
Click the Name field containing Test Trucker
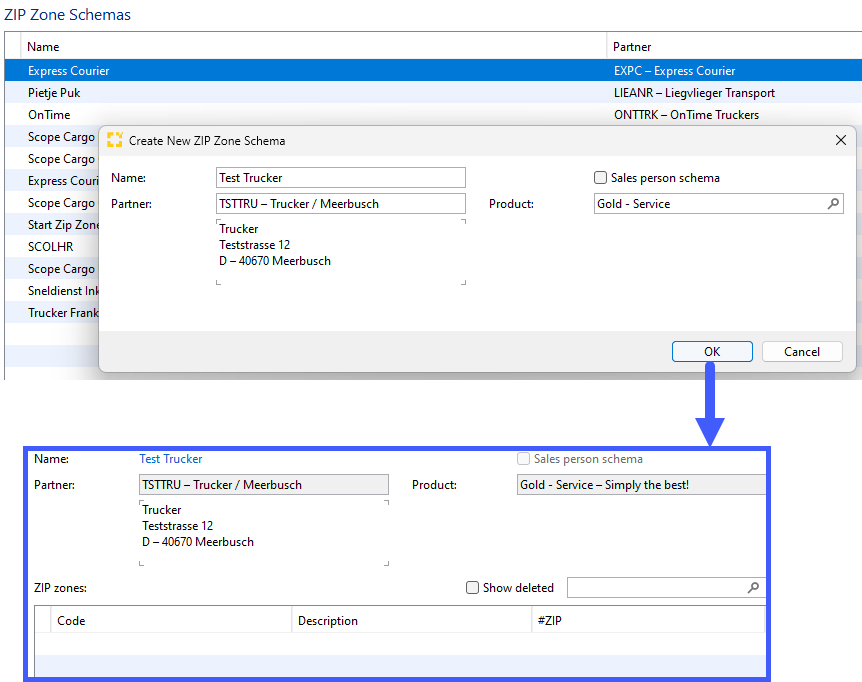pyautogui.click(x=341, y=178)
